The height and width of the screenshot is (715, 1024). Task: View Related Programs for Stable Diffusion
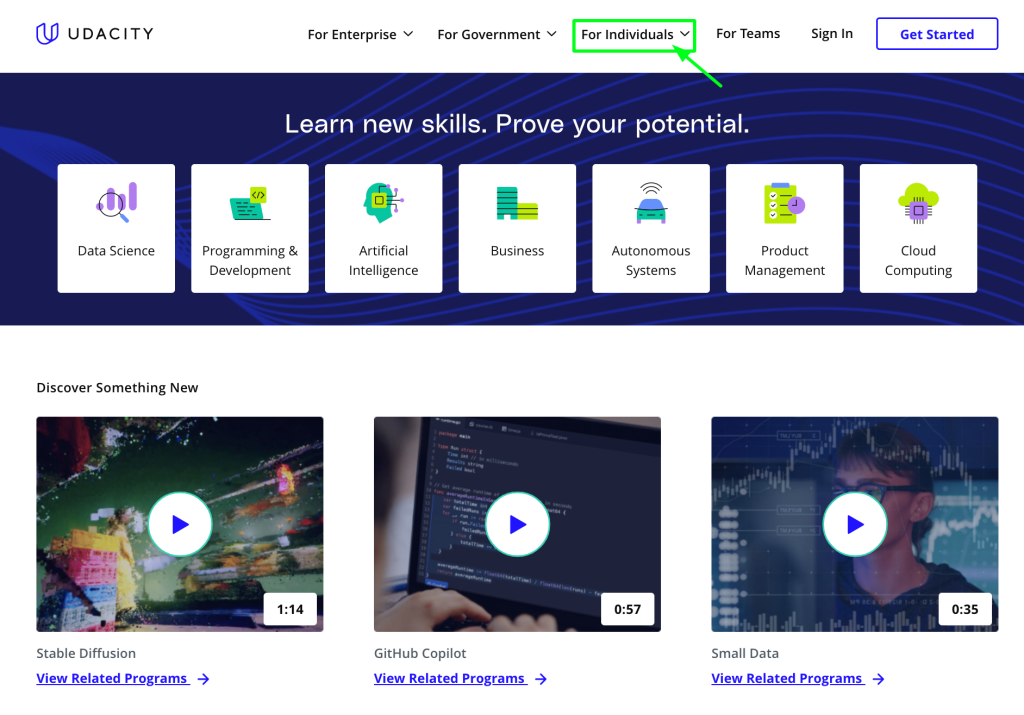pos(113,678)
